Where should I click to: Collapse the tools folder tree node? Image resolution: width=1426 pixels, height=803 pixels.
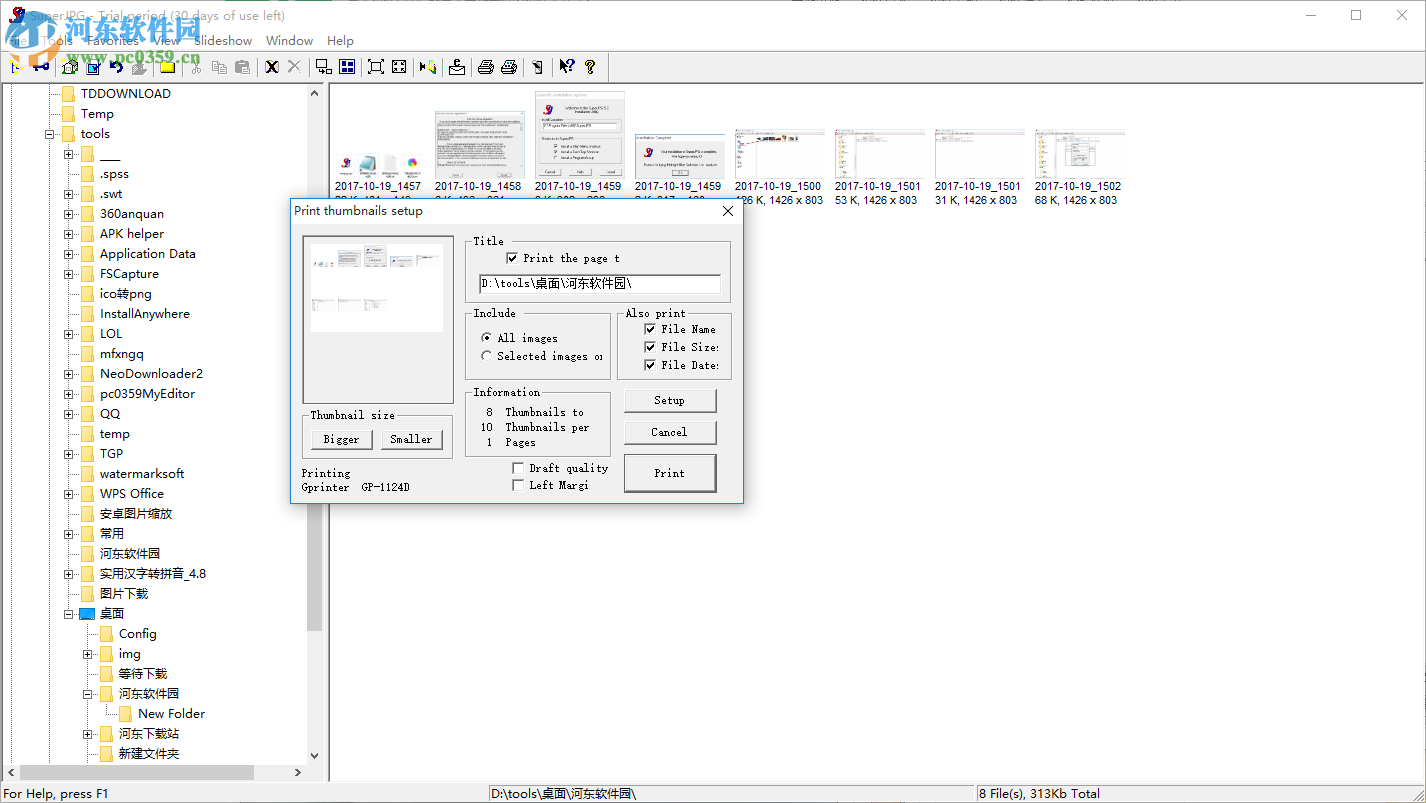tap(49, 134)
